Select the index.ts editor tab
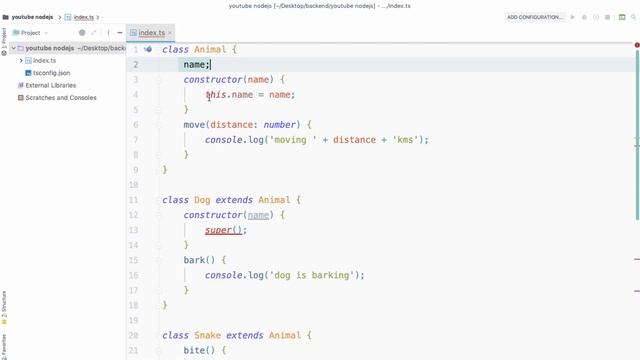 click(151, 33)
